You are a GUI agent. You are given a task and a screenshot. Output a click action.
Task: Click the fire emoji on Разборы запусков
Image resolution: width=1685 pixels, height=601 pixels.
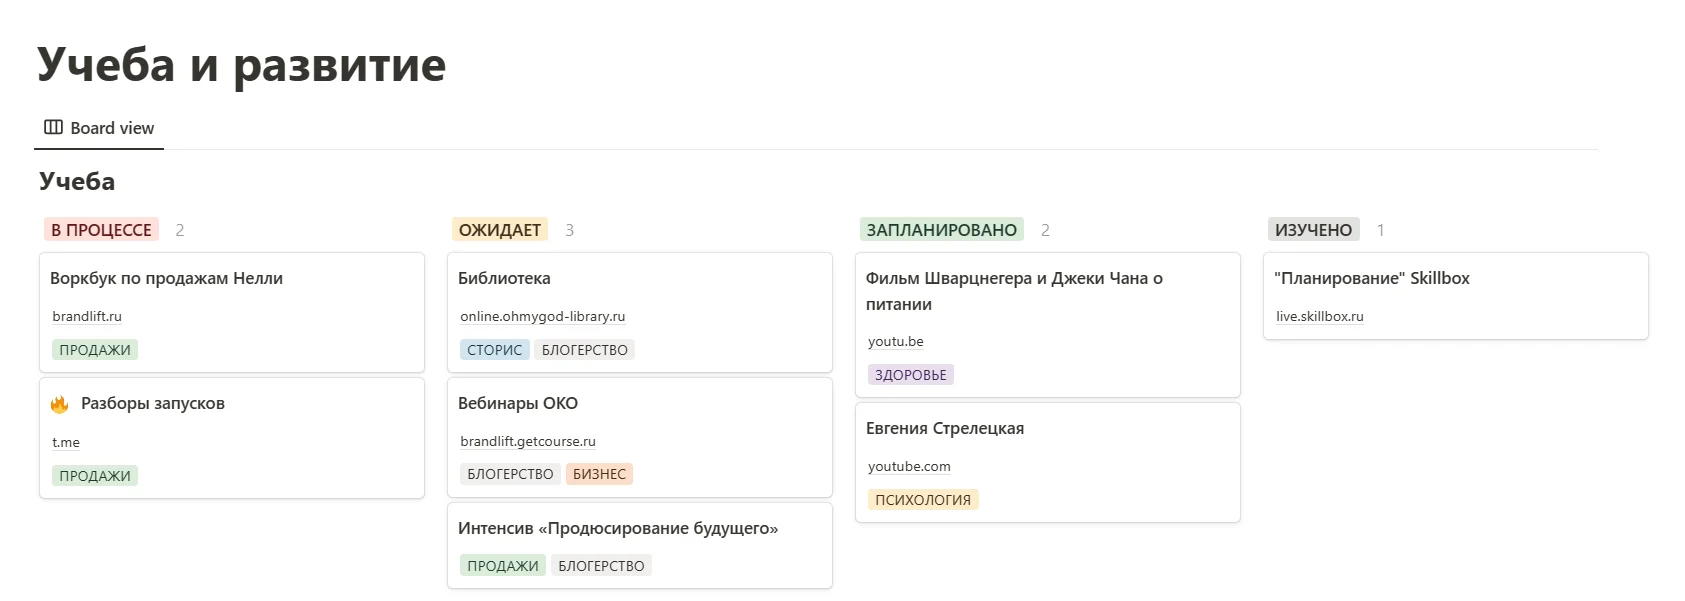(x=60, y=404)
